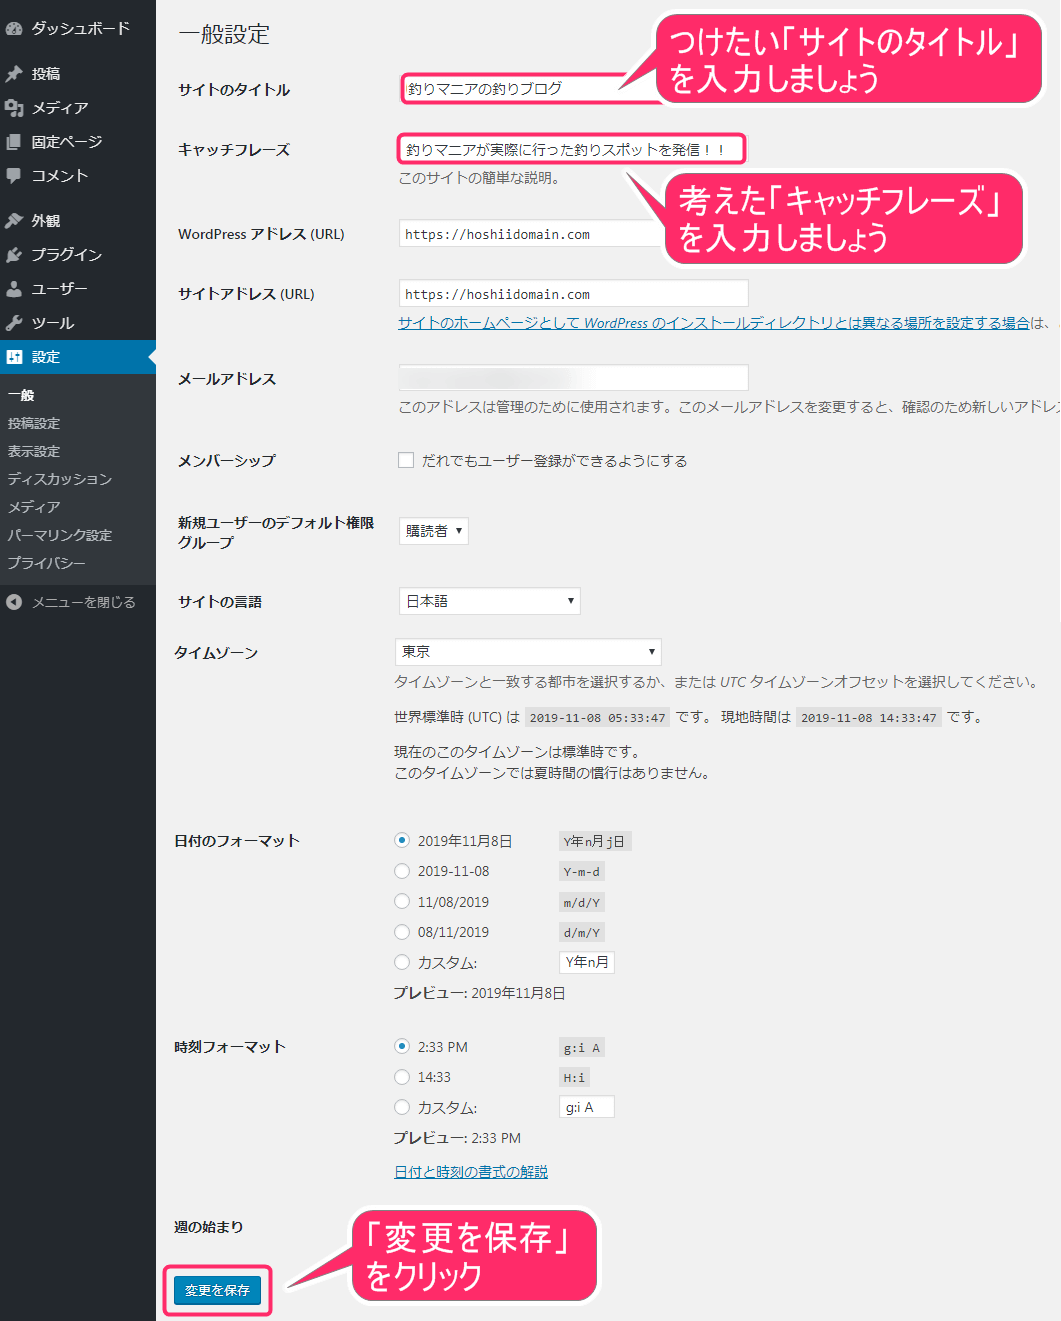This screenshot has height=1321, width=1061.
Task: Open the タイムゾーン dropdown showing 東京
Action: click(527, 651)
